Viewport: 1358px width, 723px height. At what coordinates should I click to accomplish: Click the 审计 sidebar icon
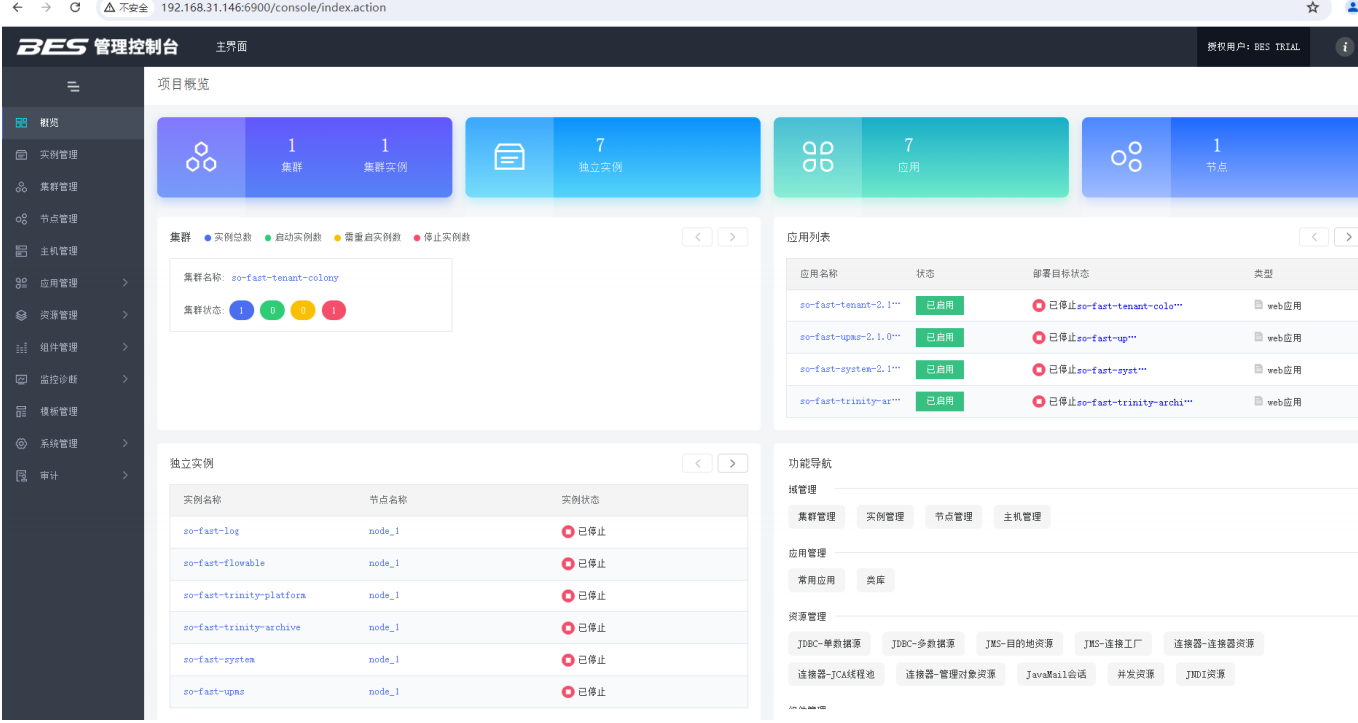click(22, 475)
